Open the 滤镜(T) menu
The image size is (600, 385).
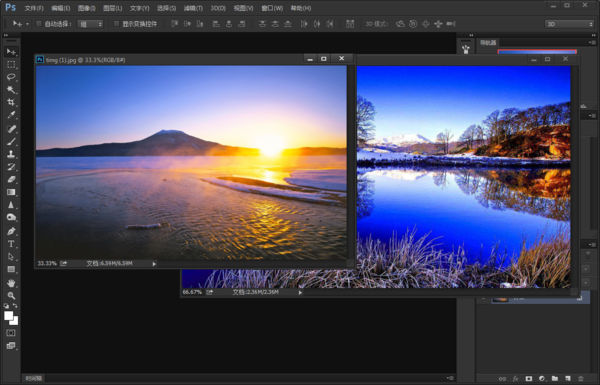coord(193,8)
